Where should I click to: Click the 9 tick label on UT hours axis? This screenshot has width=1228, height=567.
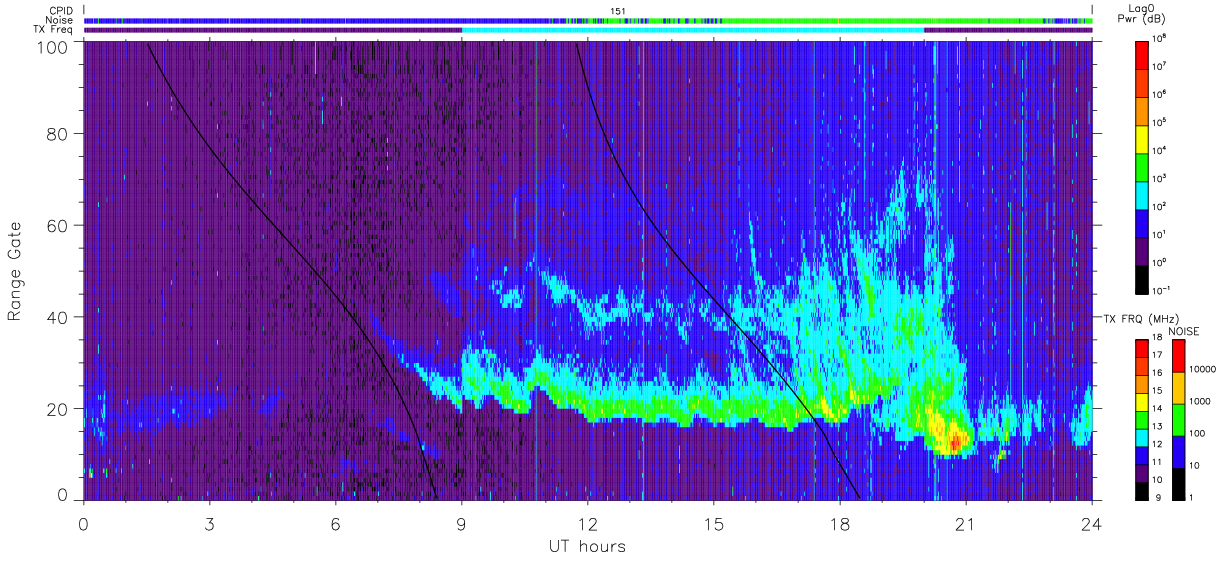[461, 523]
